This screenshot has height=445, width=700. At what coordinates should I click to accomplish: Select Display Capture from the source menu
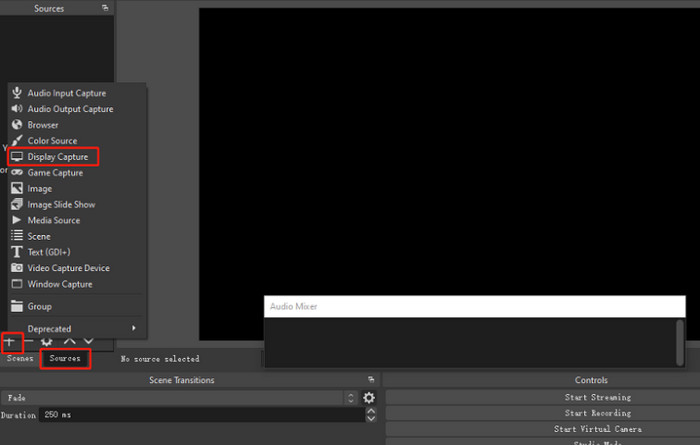tap(58, 157)
